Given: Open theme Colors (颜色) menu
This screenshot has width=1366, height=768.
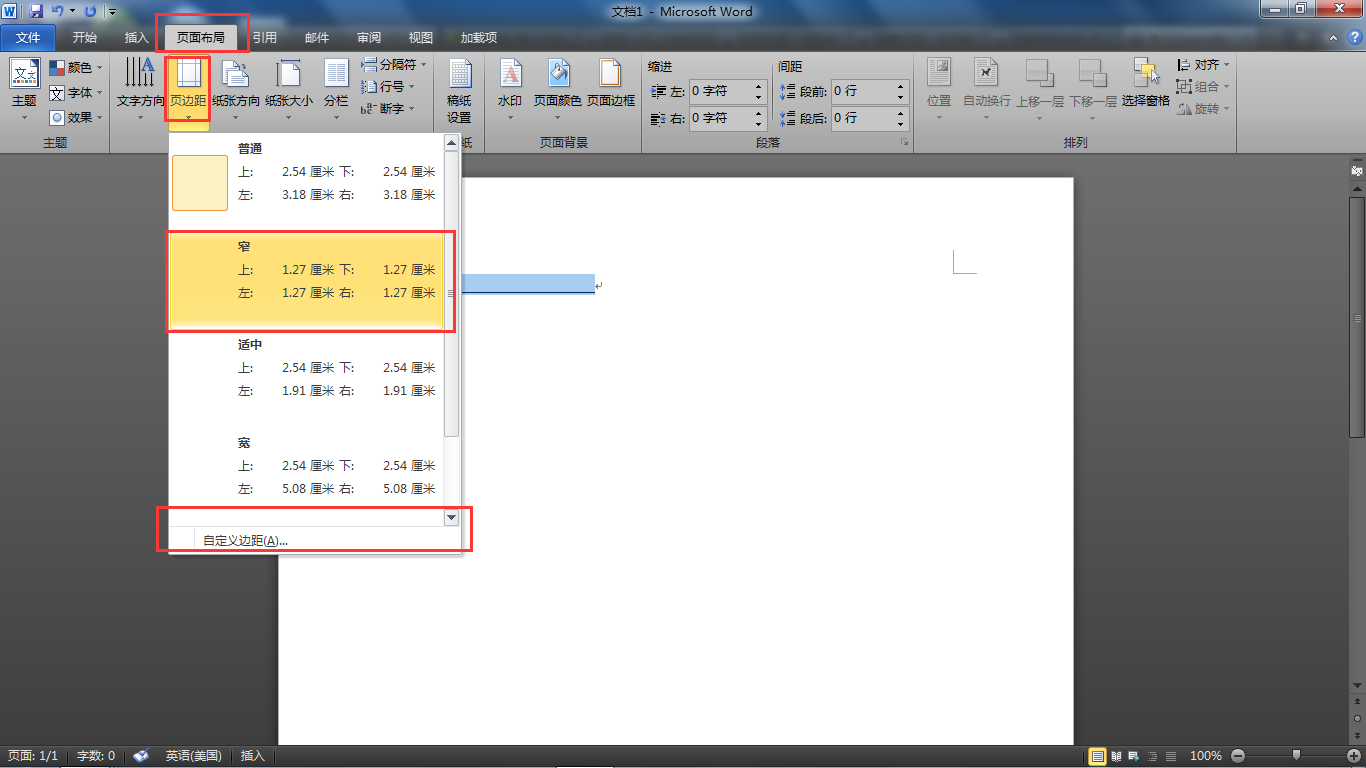Looking at the screenshot, I should [x=76, y=67].
